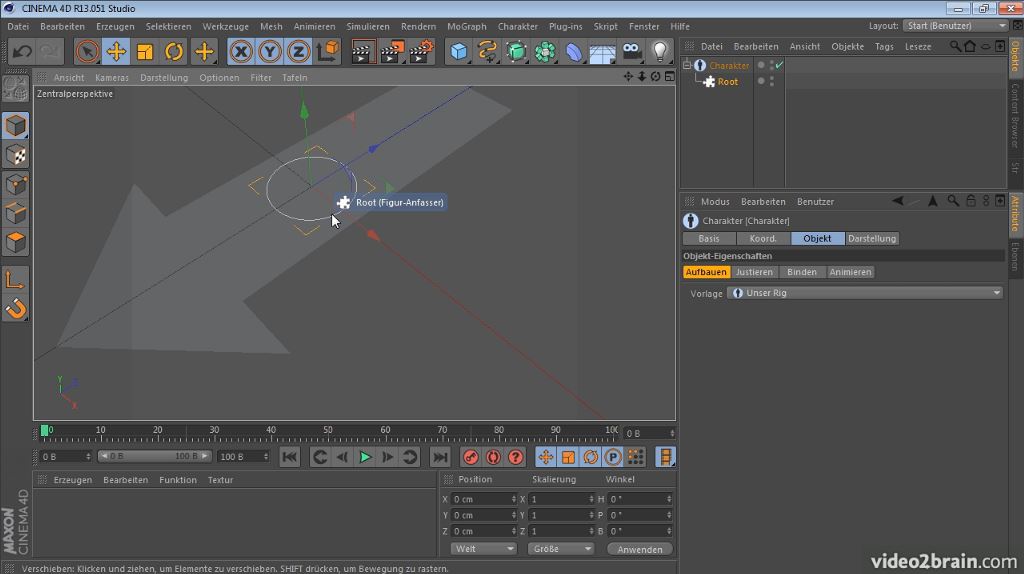Click the Anwenden button
This screenshot has height=574, width=1024.
[x=639, y=549]
